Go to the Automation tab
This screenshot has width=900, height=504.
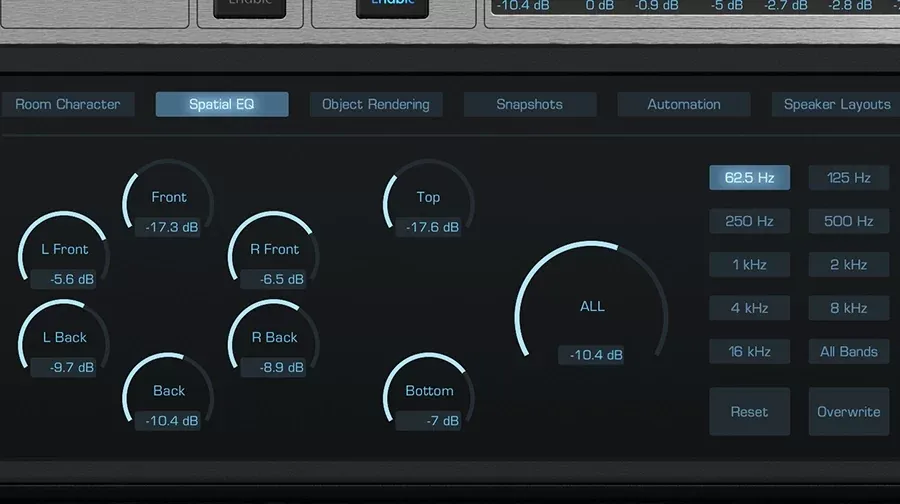pyautogui.click(x=684, y=104)
